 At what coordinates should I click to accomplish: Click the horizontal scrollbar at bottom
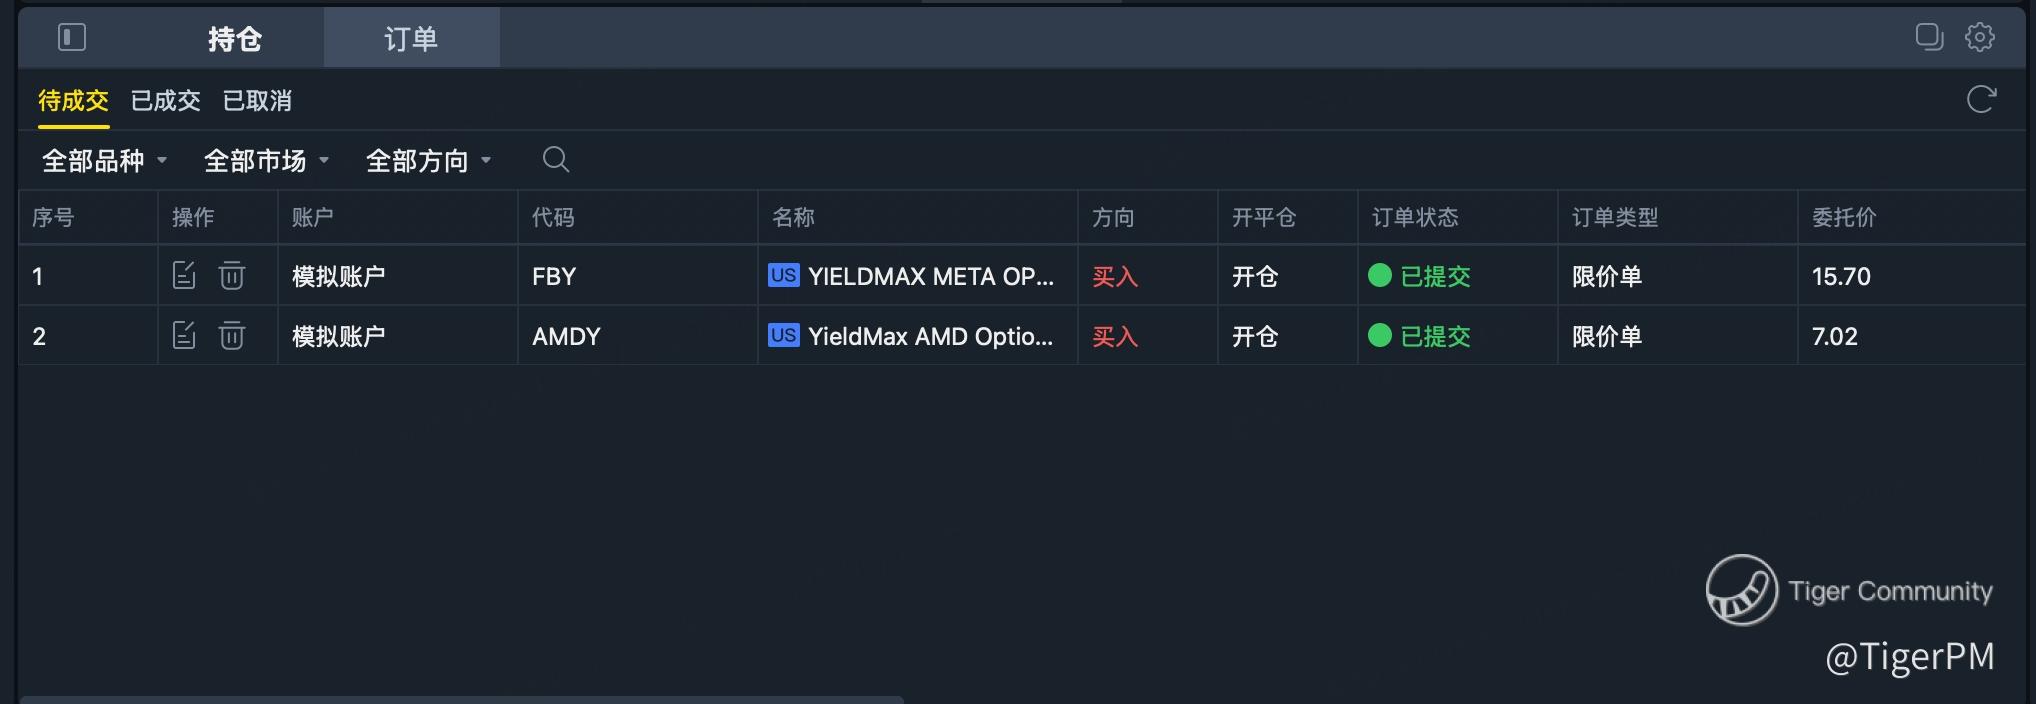point(461,699)
